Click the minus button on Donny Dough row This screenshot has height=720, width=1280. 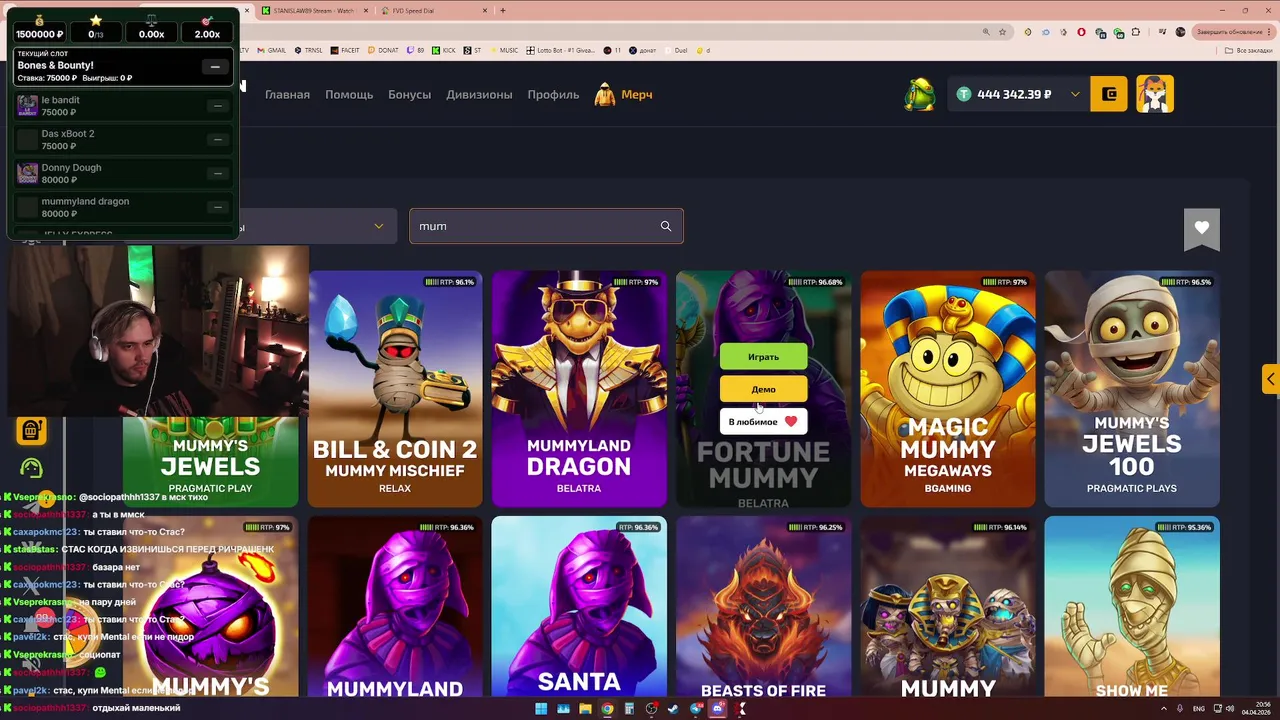click(217, 173)
